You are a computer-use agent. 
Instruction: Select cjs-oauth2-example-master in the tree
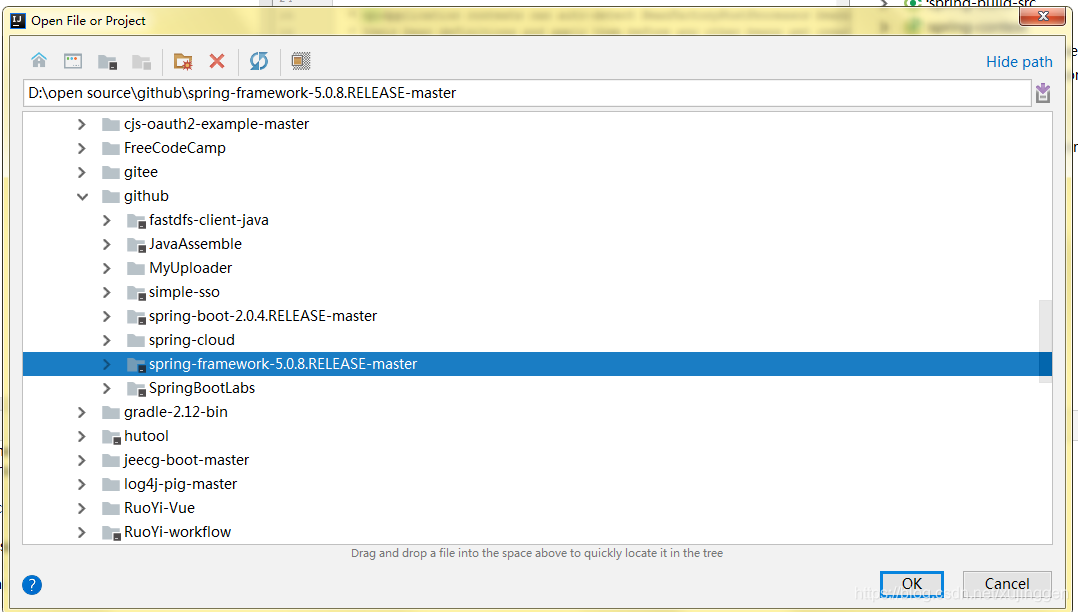click(x=216, y=124)
